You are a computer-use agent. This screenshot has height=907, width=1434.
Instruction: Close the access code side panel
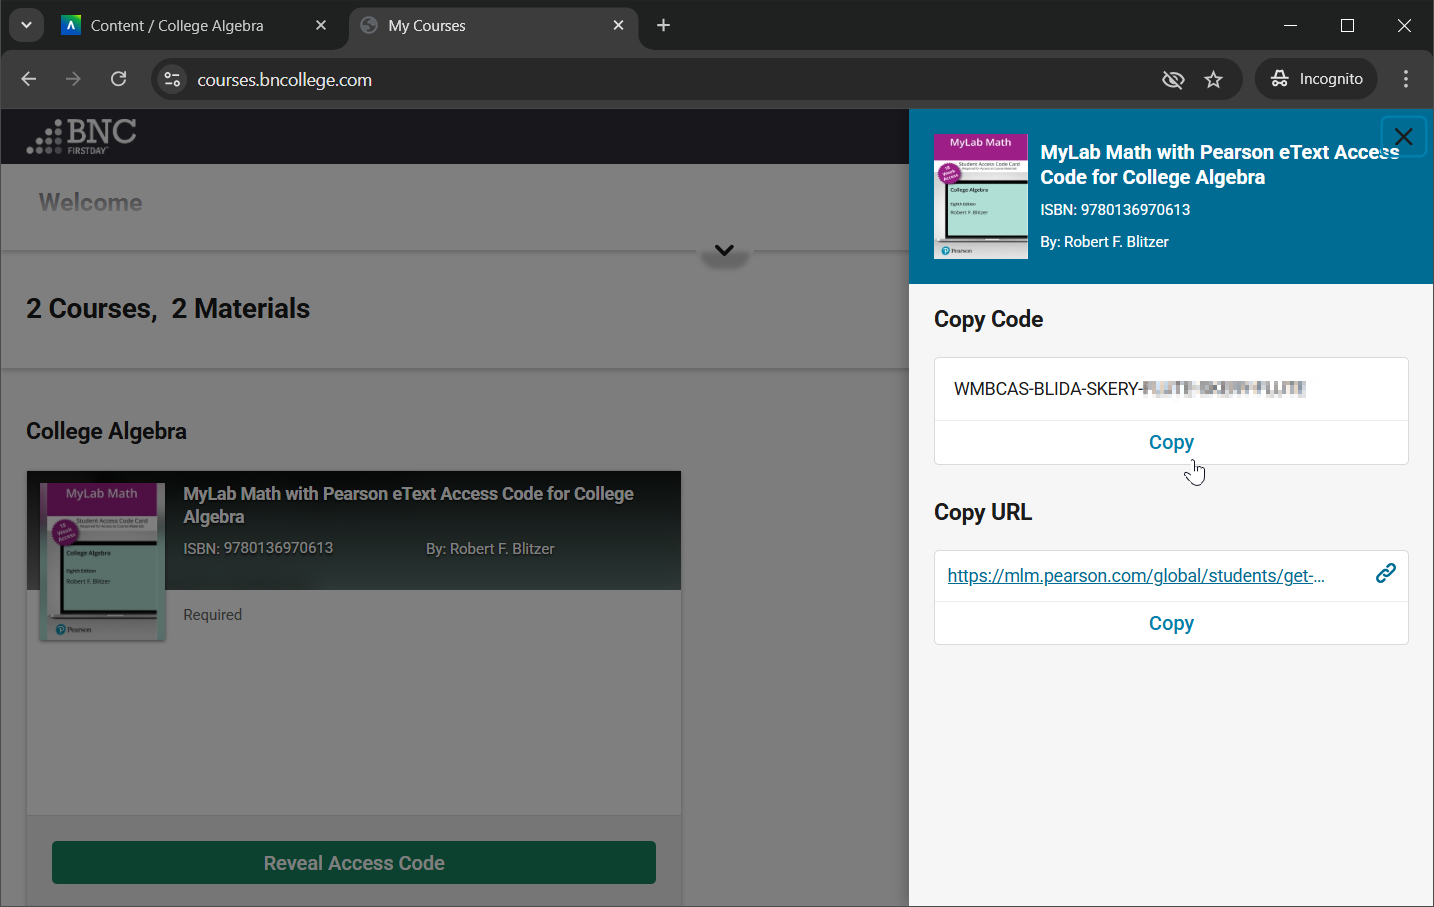pyautogui.click(x=1403, y=137)
